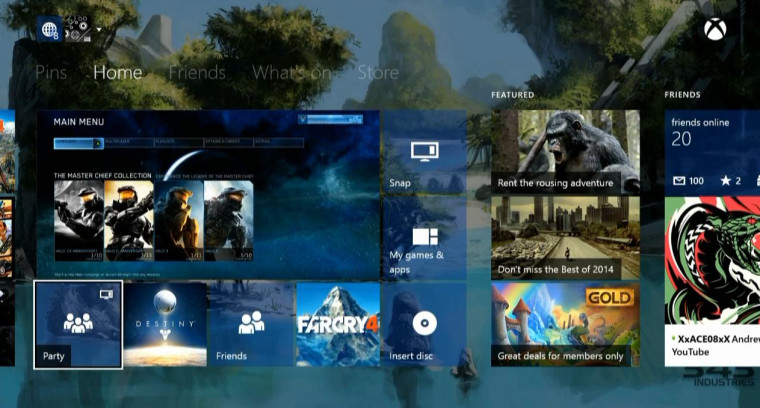760x408 pixels.
Task: Click the GOLD badge on deals tile
Action: pos(610,298)
